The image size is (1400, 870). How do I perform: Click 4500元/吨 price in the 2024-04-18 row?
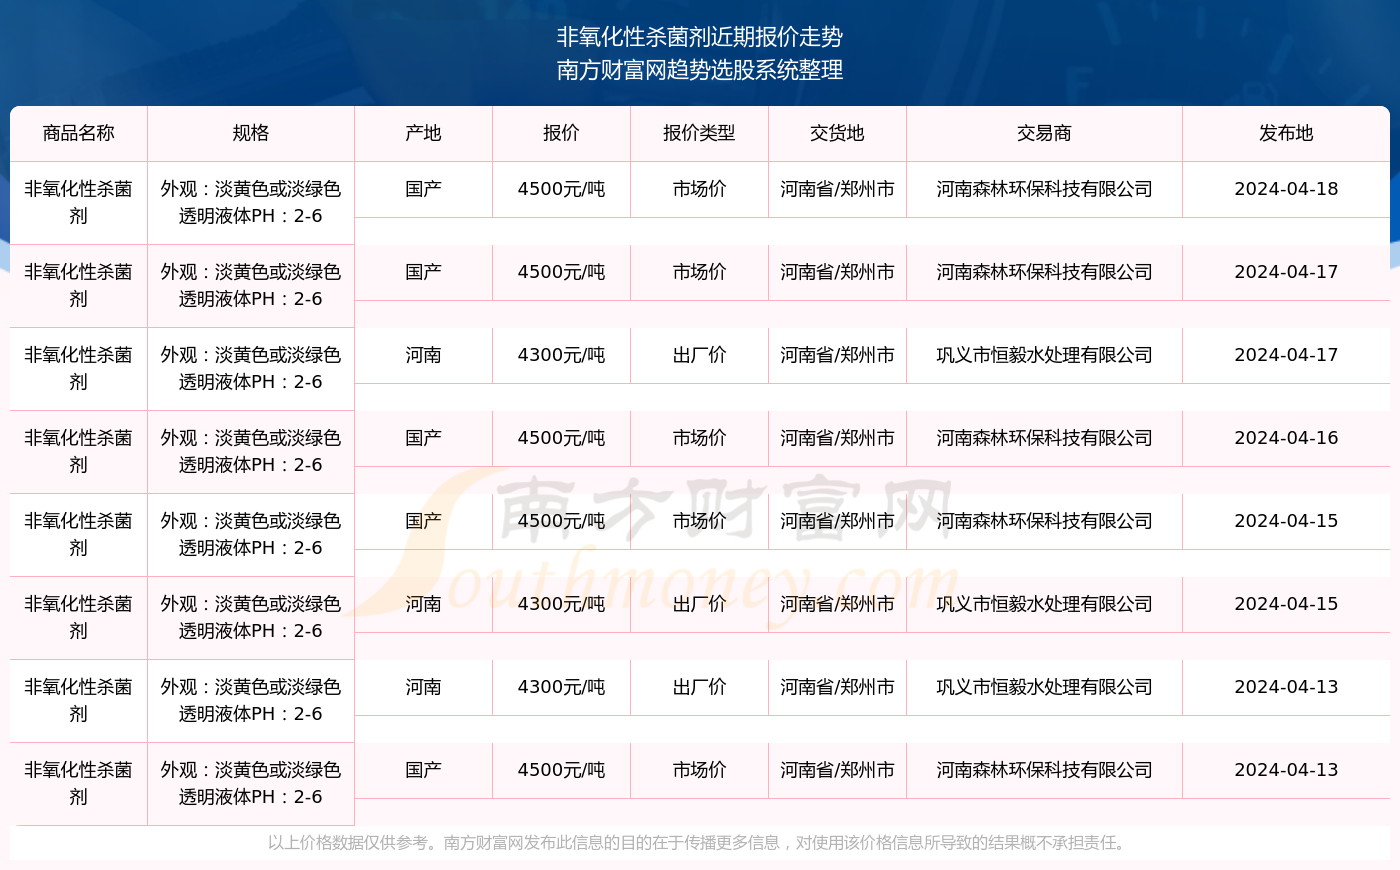coord(561,189)
